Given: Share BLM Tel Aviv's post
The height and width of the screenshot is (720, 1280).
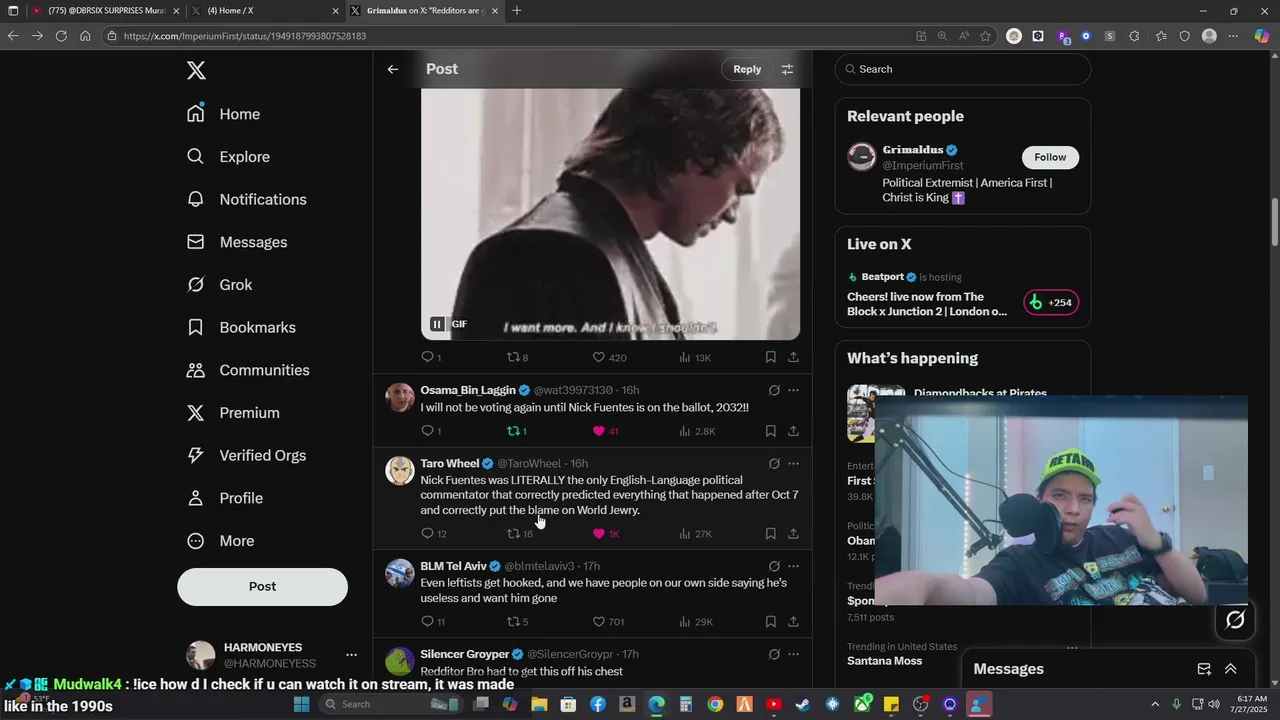Looking at the screenshot, I should (x=793, y=622).
